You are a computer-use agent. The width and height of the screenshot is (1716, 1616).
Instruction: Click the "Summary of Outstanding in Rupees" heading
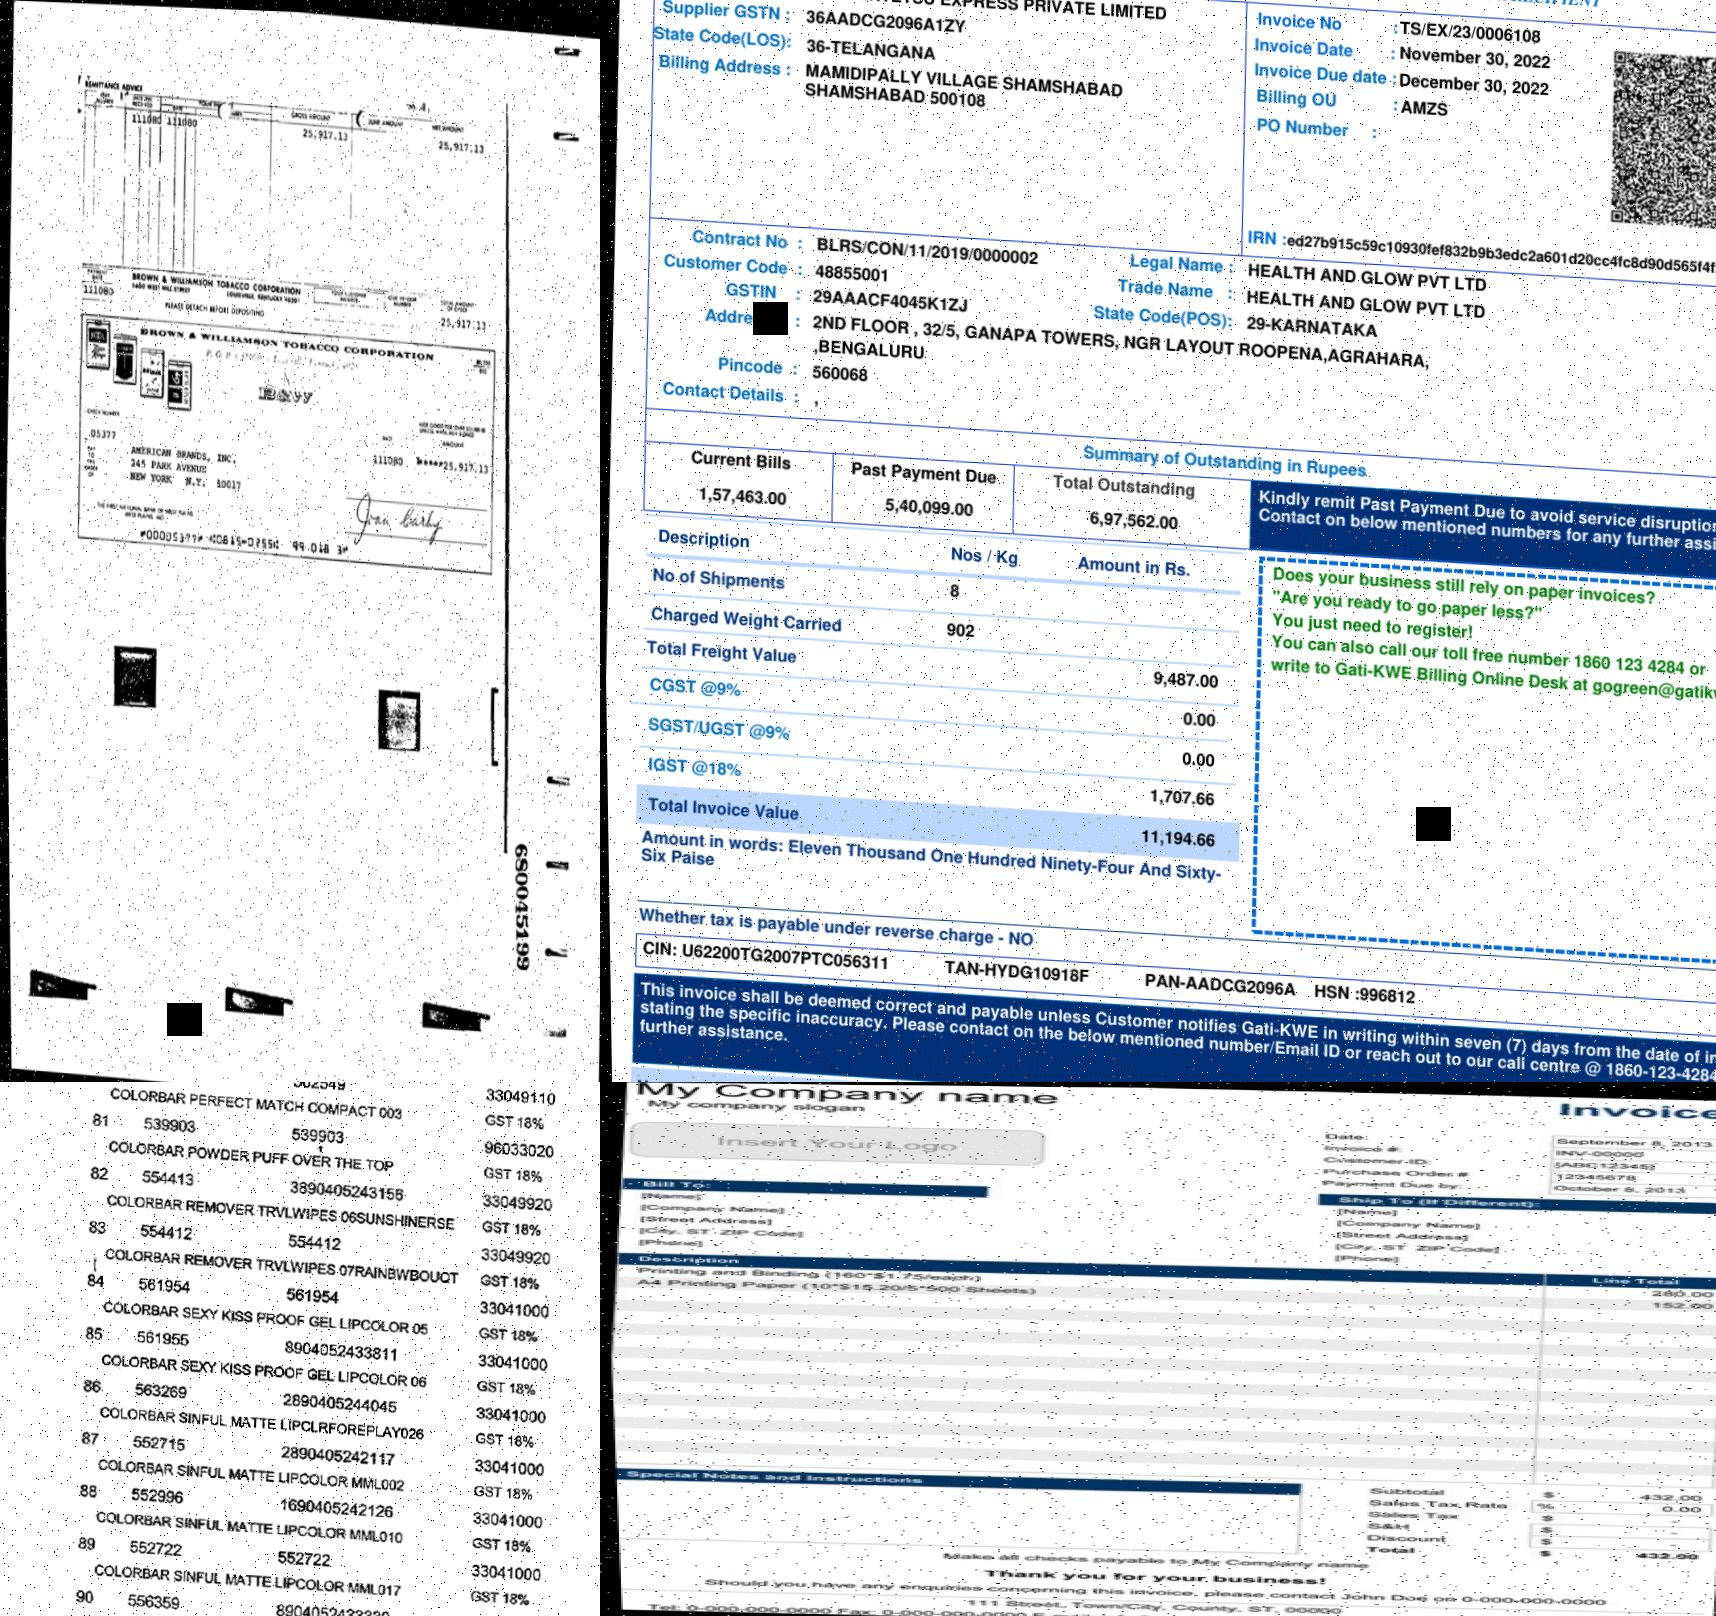pos(1224,461)
